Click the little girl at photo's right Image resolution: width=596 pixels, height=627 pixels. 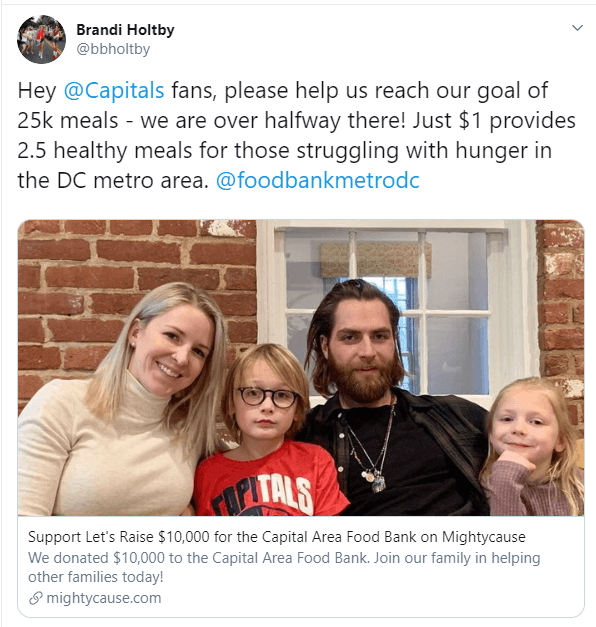[x=532, y=448]
